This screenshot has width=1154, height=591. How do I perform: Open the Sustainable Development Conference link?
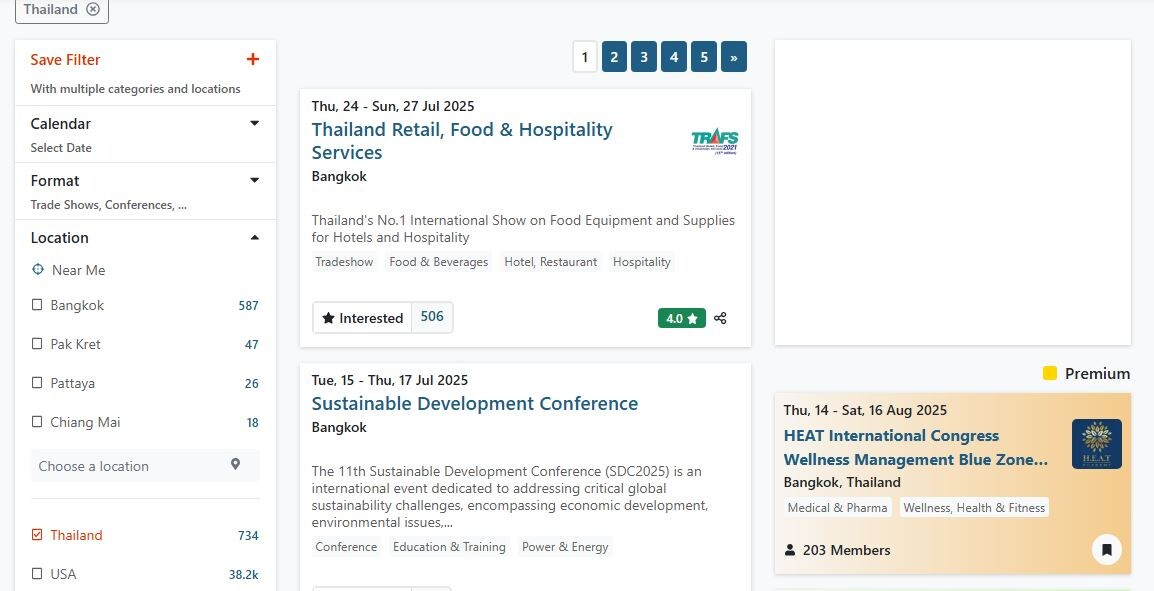click(474, 403)
